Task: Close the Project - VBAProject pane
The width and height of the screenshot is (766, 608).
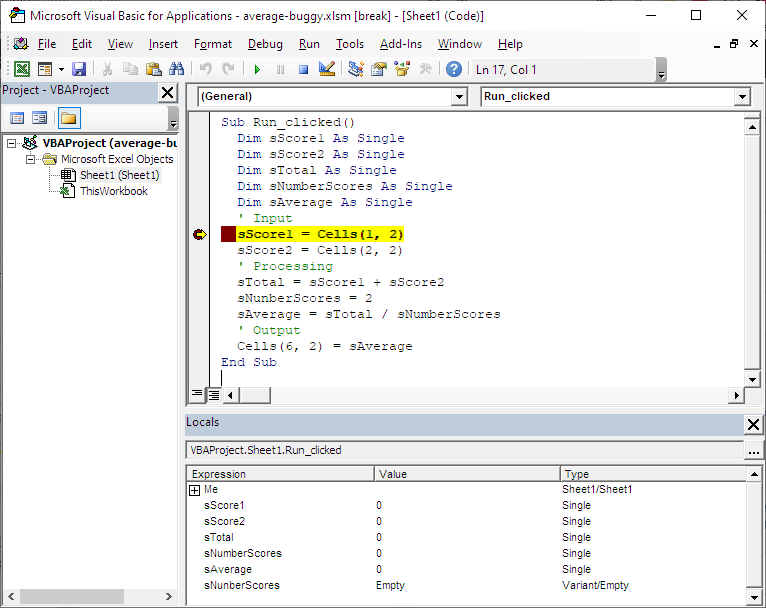Action: click(x=167, y=92)
